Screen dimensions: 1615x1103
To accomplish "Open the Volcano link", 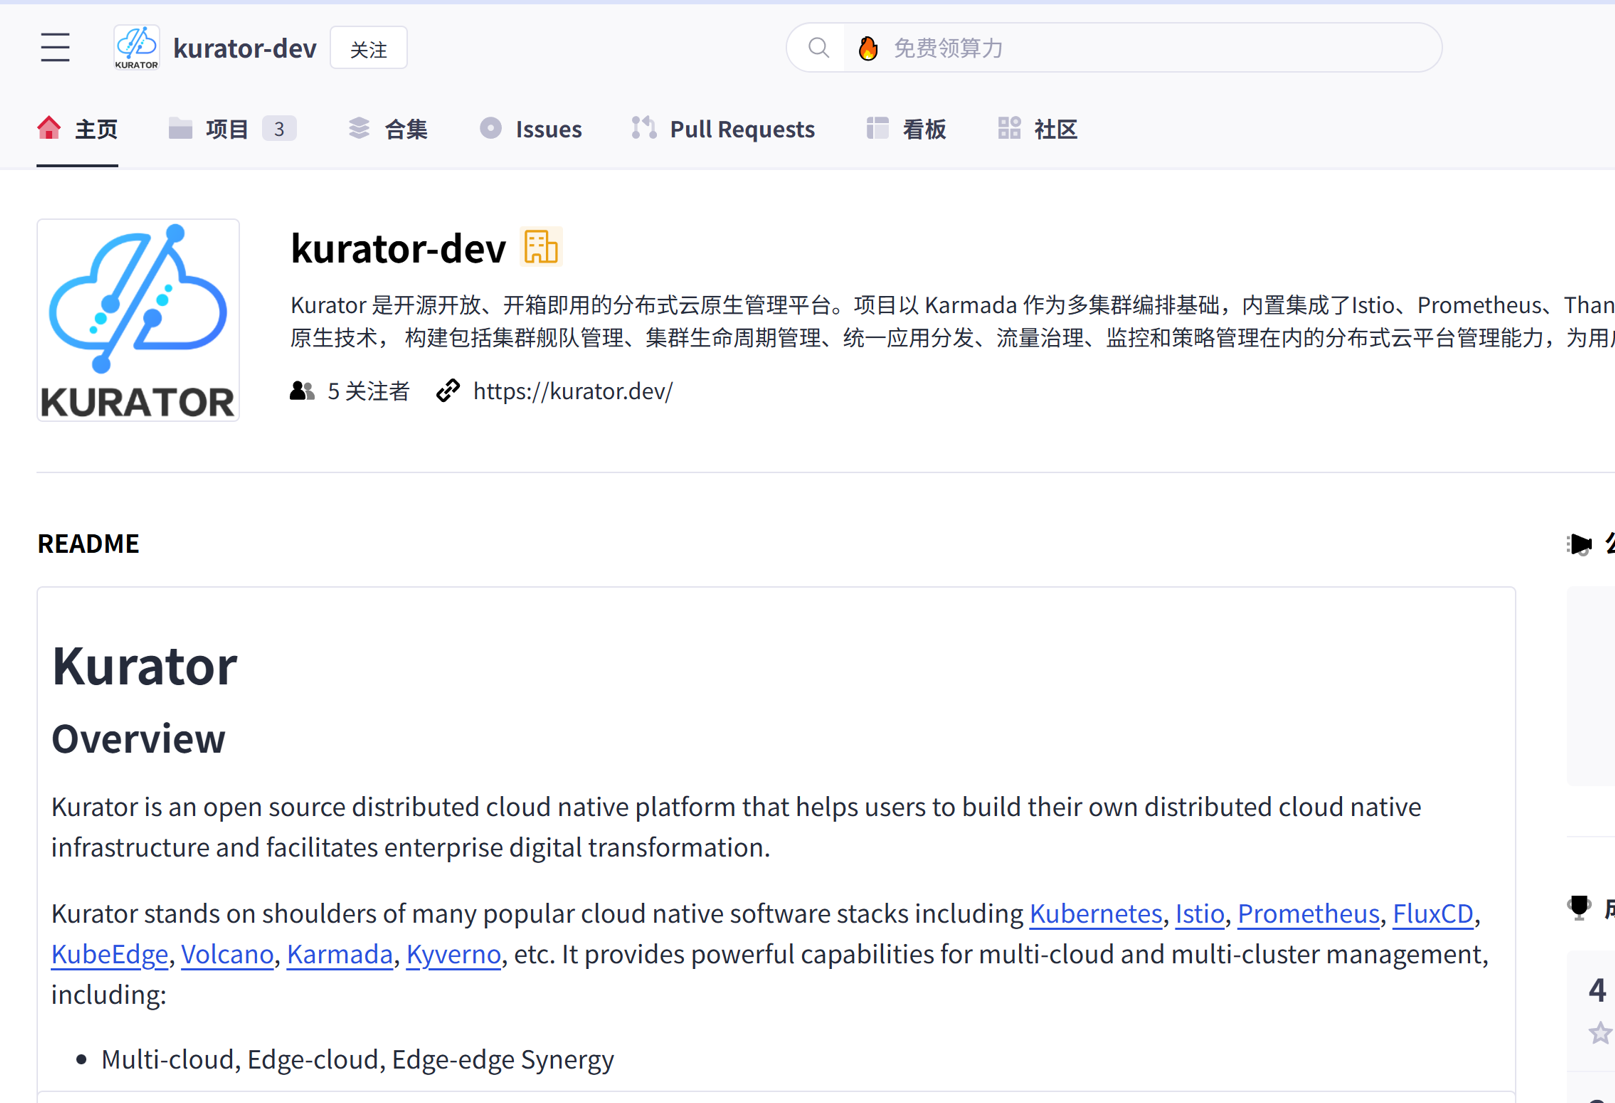I will pos(227,954).
